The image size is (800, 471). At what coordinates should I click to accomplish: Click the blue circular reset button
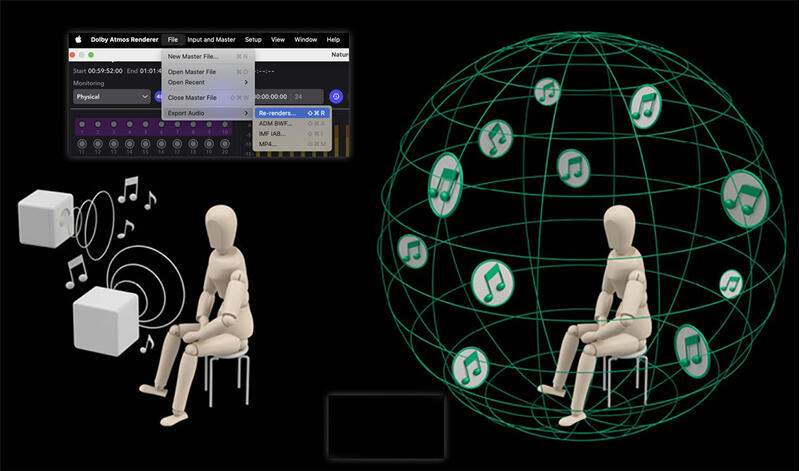(336, 97)
